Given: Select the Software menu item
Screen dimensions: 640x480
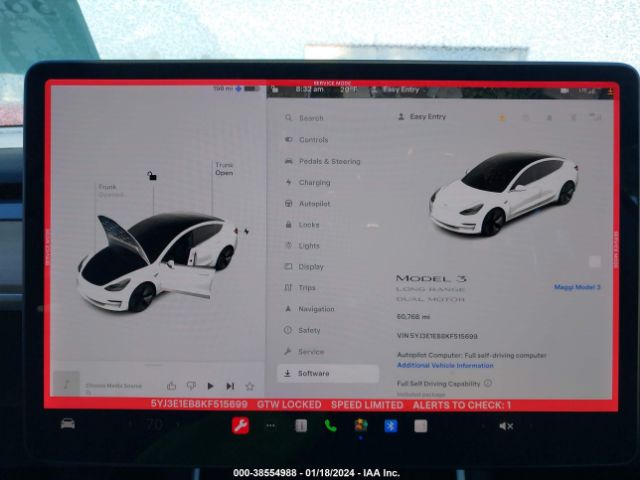Looking at the screenshot, I should [329, 373].
